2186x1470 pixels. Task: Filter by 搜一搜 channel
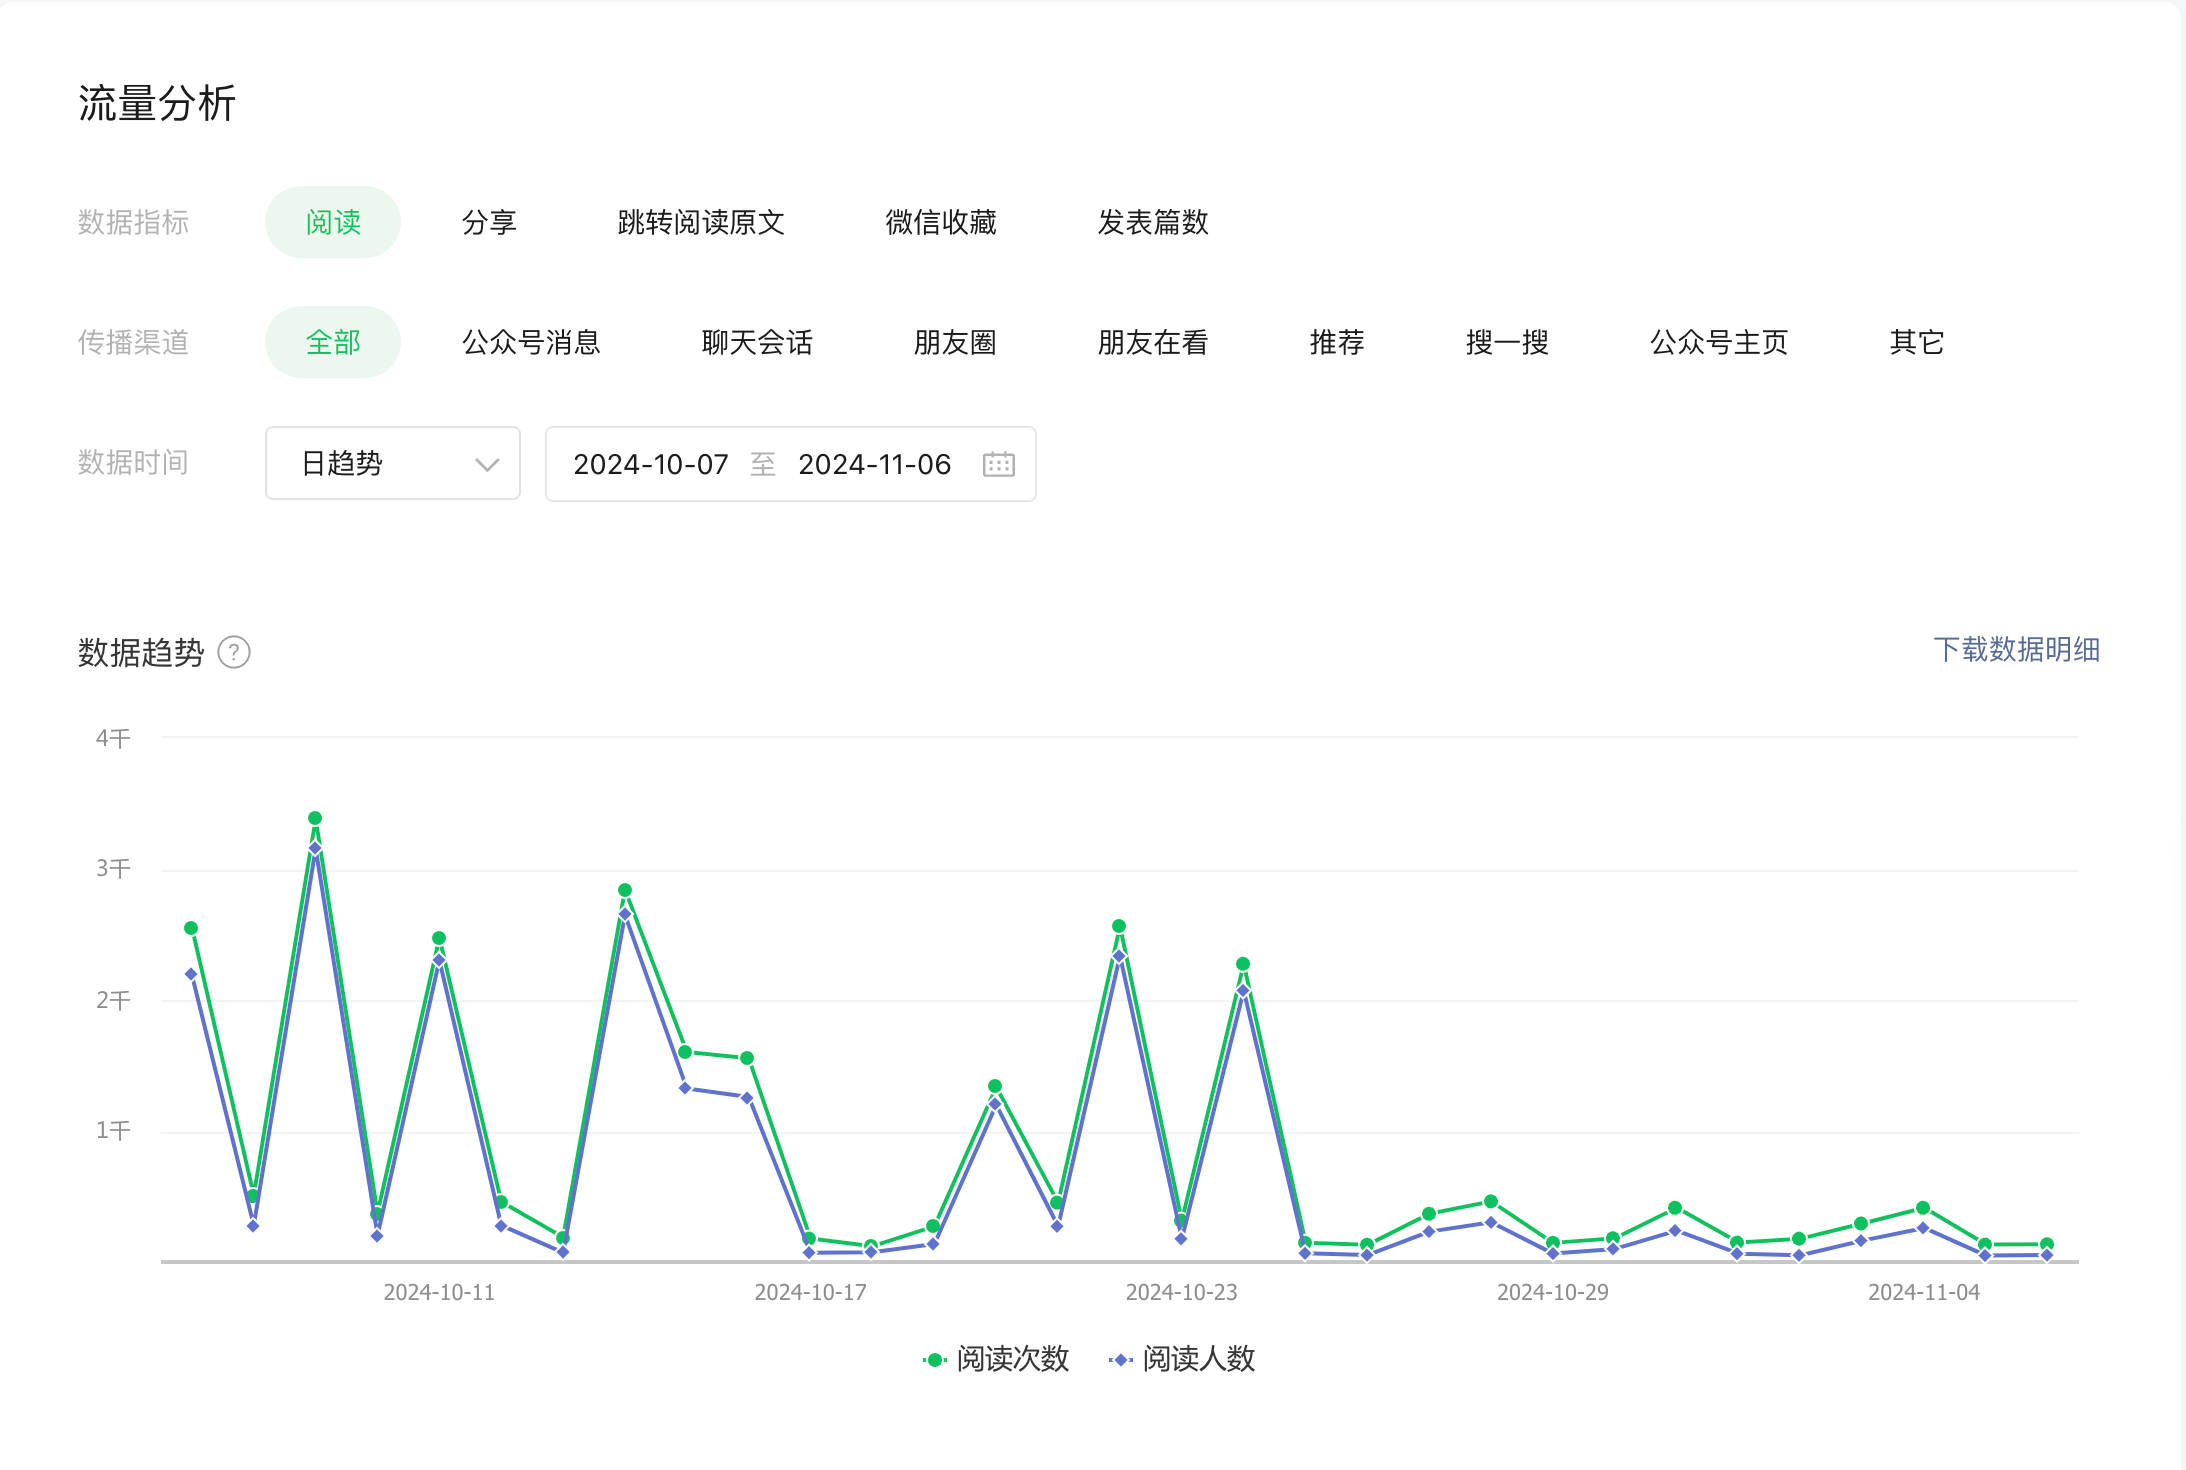click(x=1507, y=342)
